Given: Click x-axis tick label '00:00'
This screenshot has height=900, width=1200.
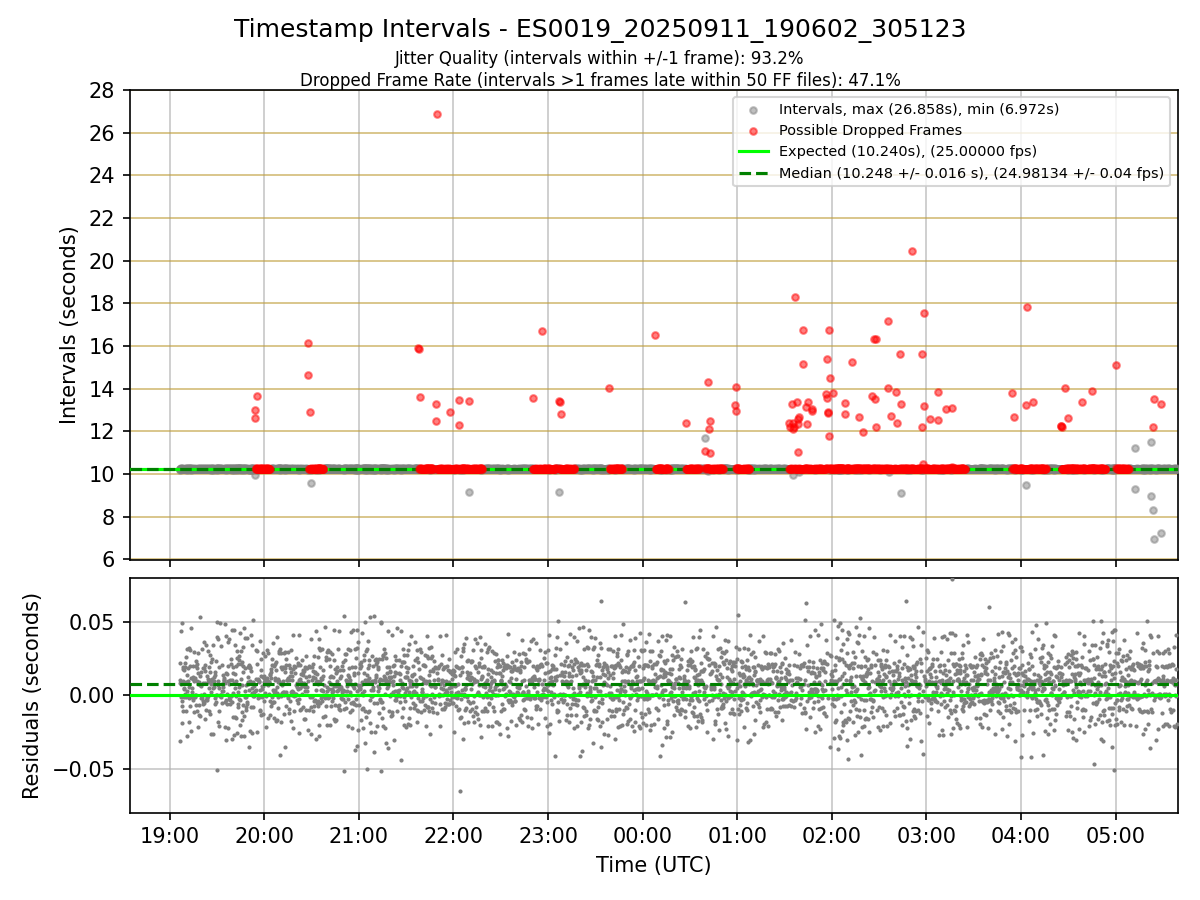Looking at the screenshot, I should point(642,835).
